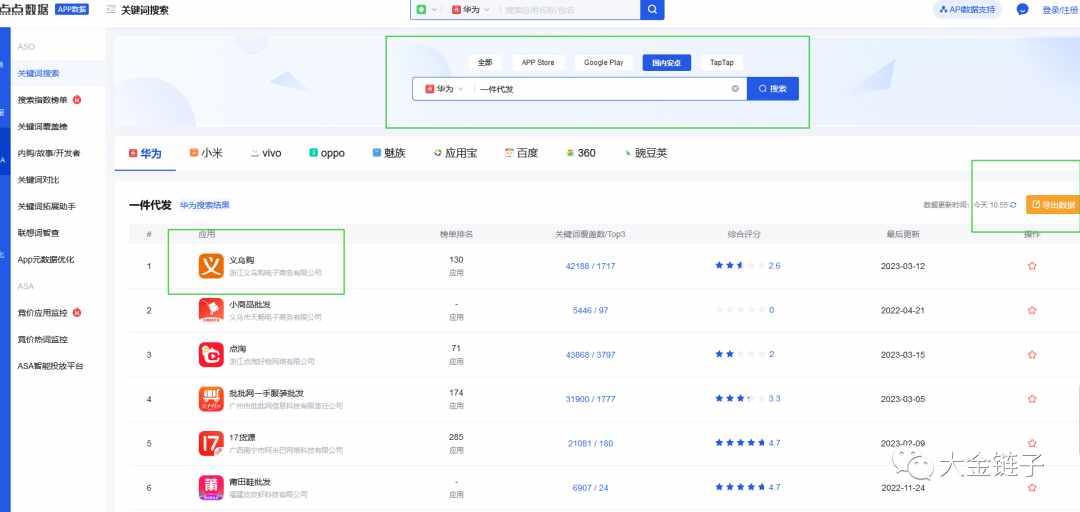This screenshot has height=512, width=1080.
Task: Favorite 义乌购 with its star icon
Action: [1032, 265]
